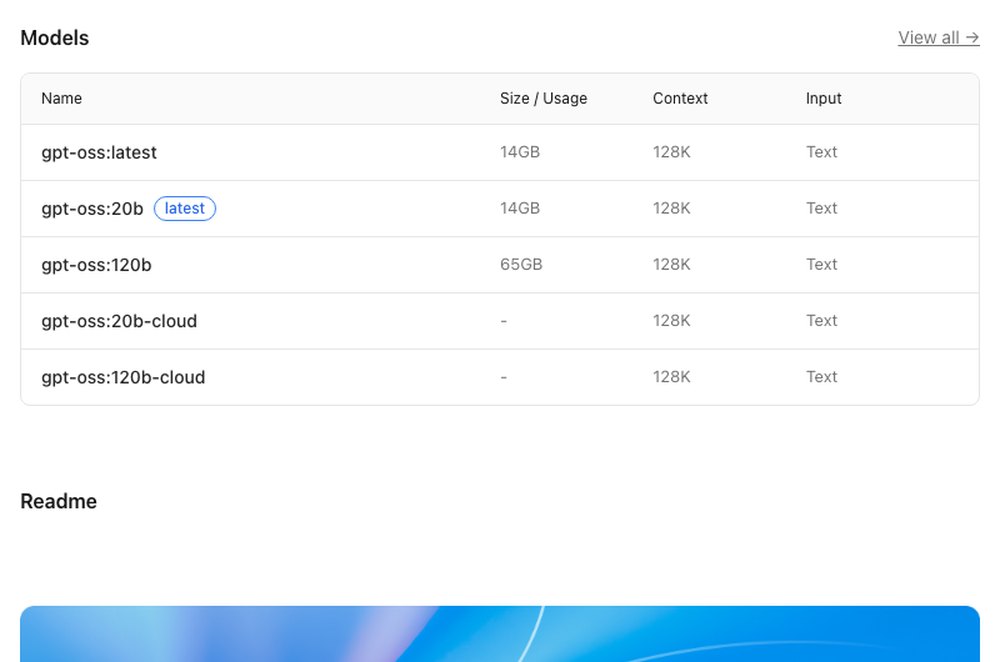Click the Context column header

[680, 98]
